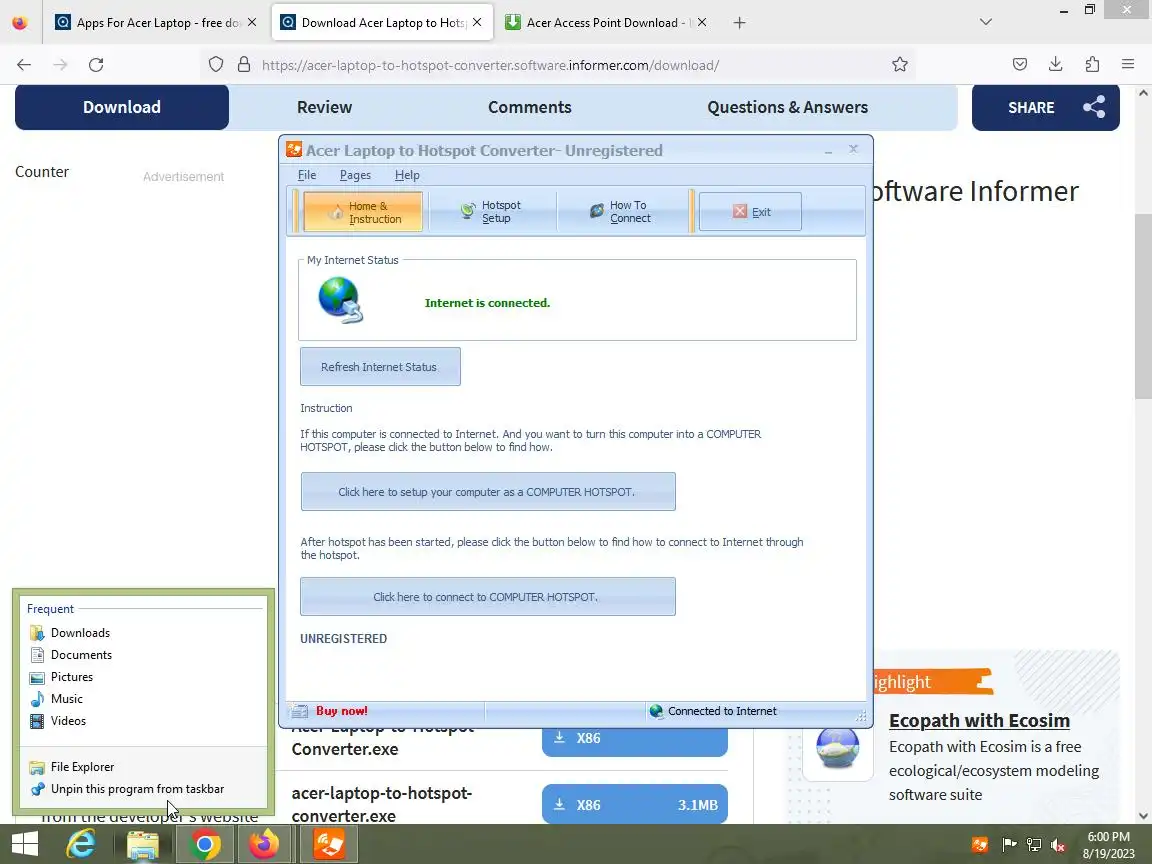Expand the list all tabs dropdown
Viewport: 1152px width, 864px height.
pos(986,22)
